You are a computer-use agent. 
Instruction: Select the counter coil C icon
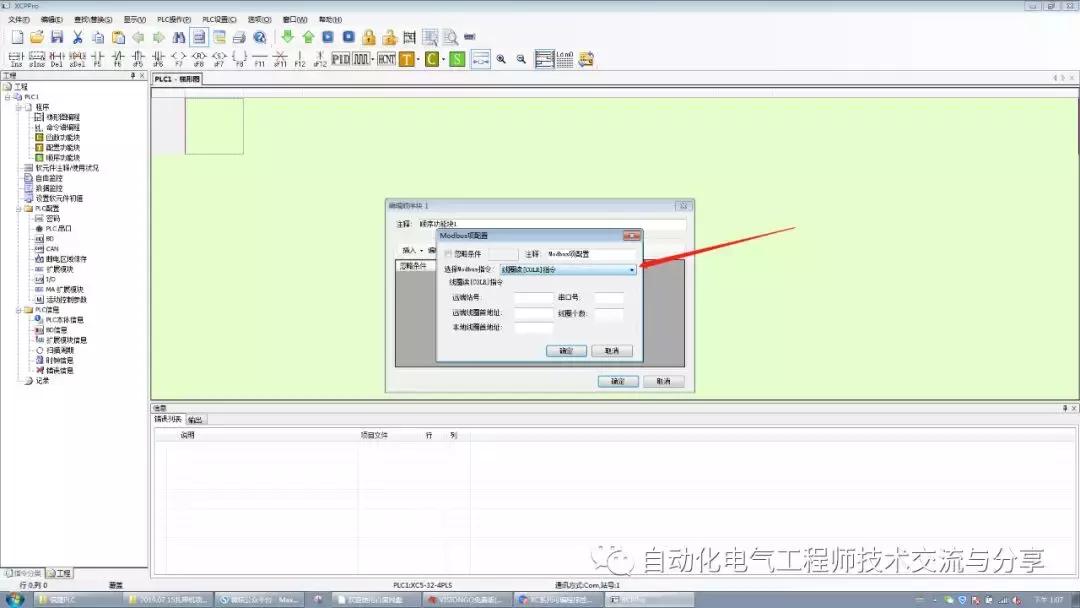(x=430, y=58)
